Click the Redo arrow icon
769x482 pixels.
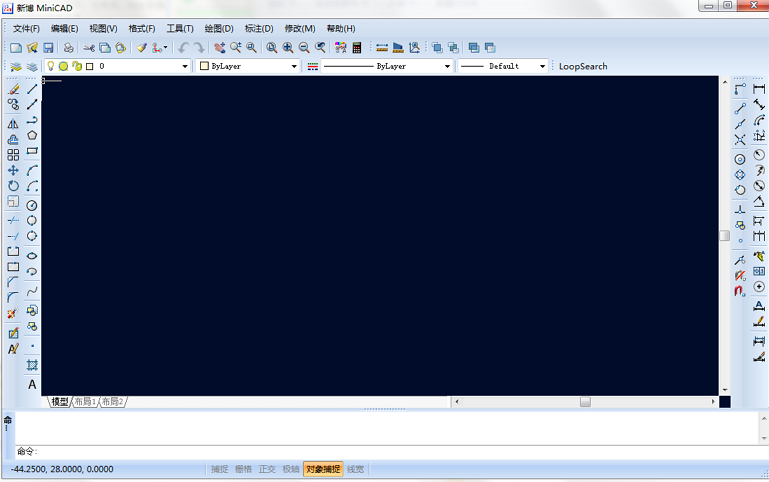(x=199, y=48)
